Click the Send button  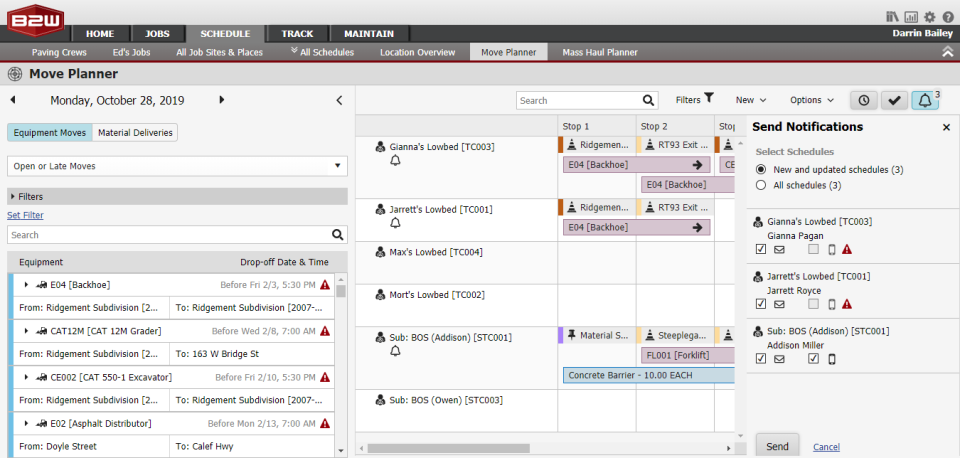[x=778, y=446]
